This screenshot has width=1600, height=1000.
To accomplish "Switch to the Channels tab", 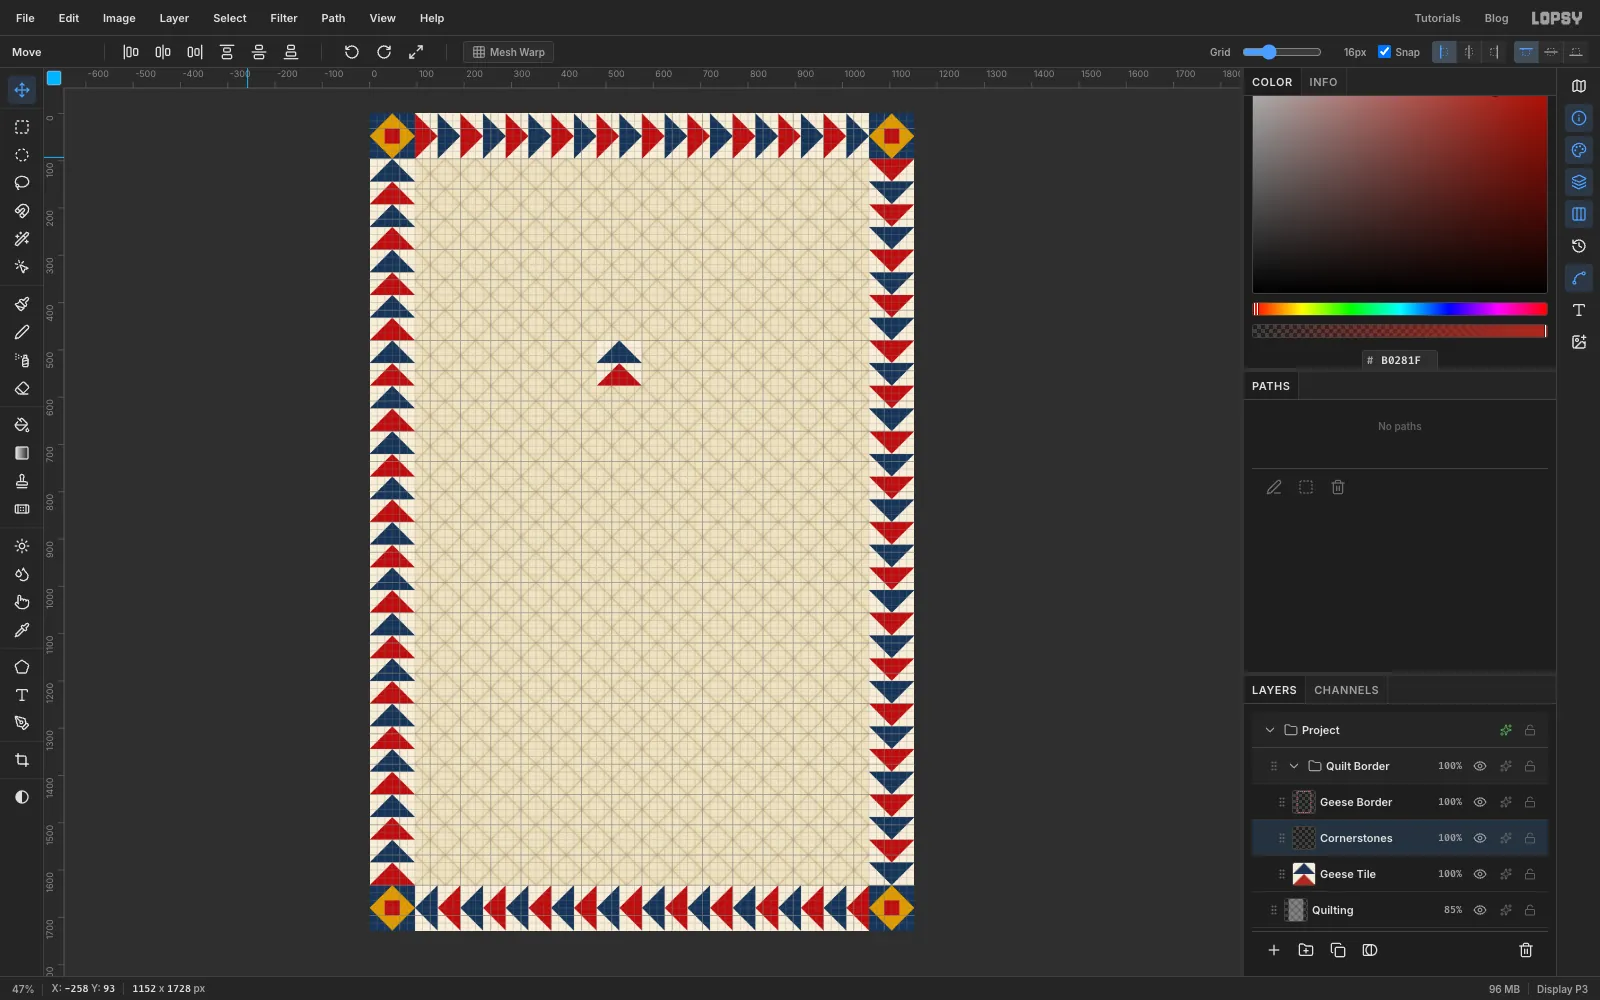I will tap(1346, 690).
